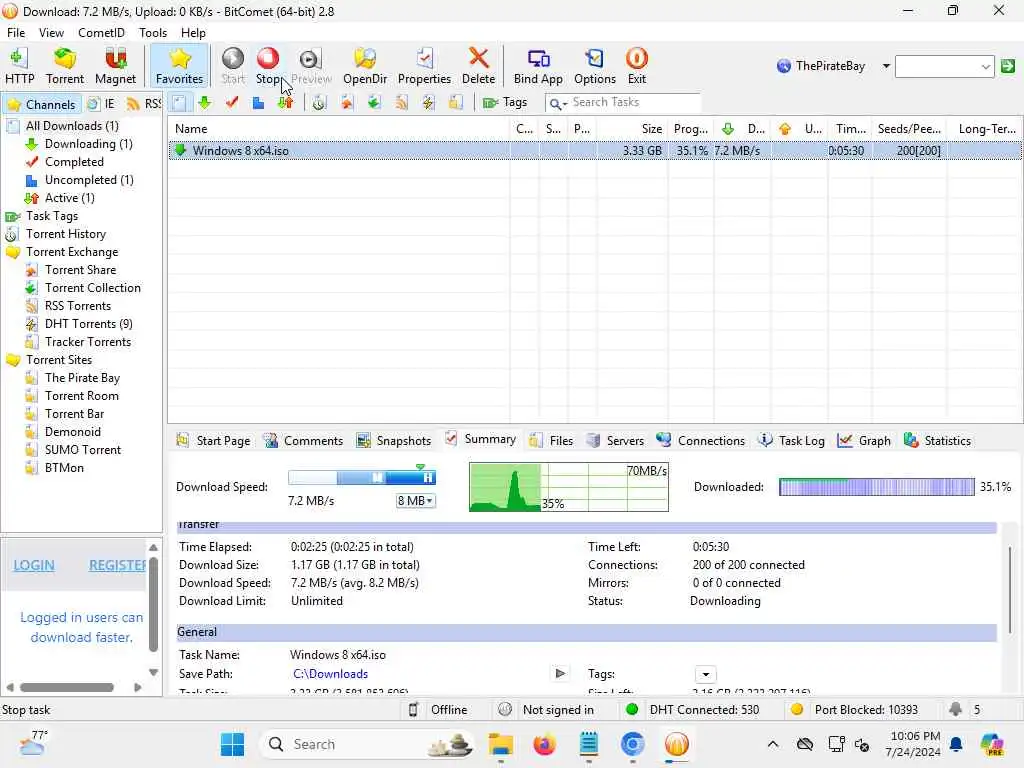Click the Save Path play arrow button
The image size is (1024, 768).
tap(560, 673)
